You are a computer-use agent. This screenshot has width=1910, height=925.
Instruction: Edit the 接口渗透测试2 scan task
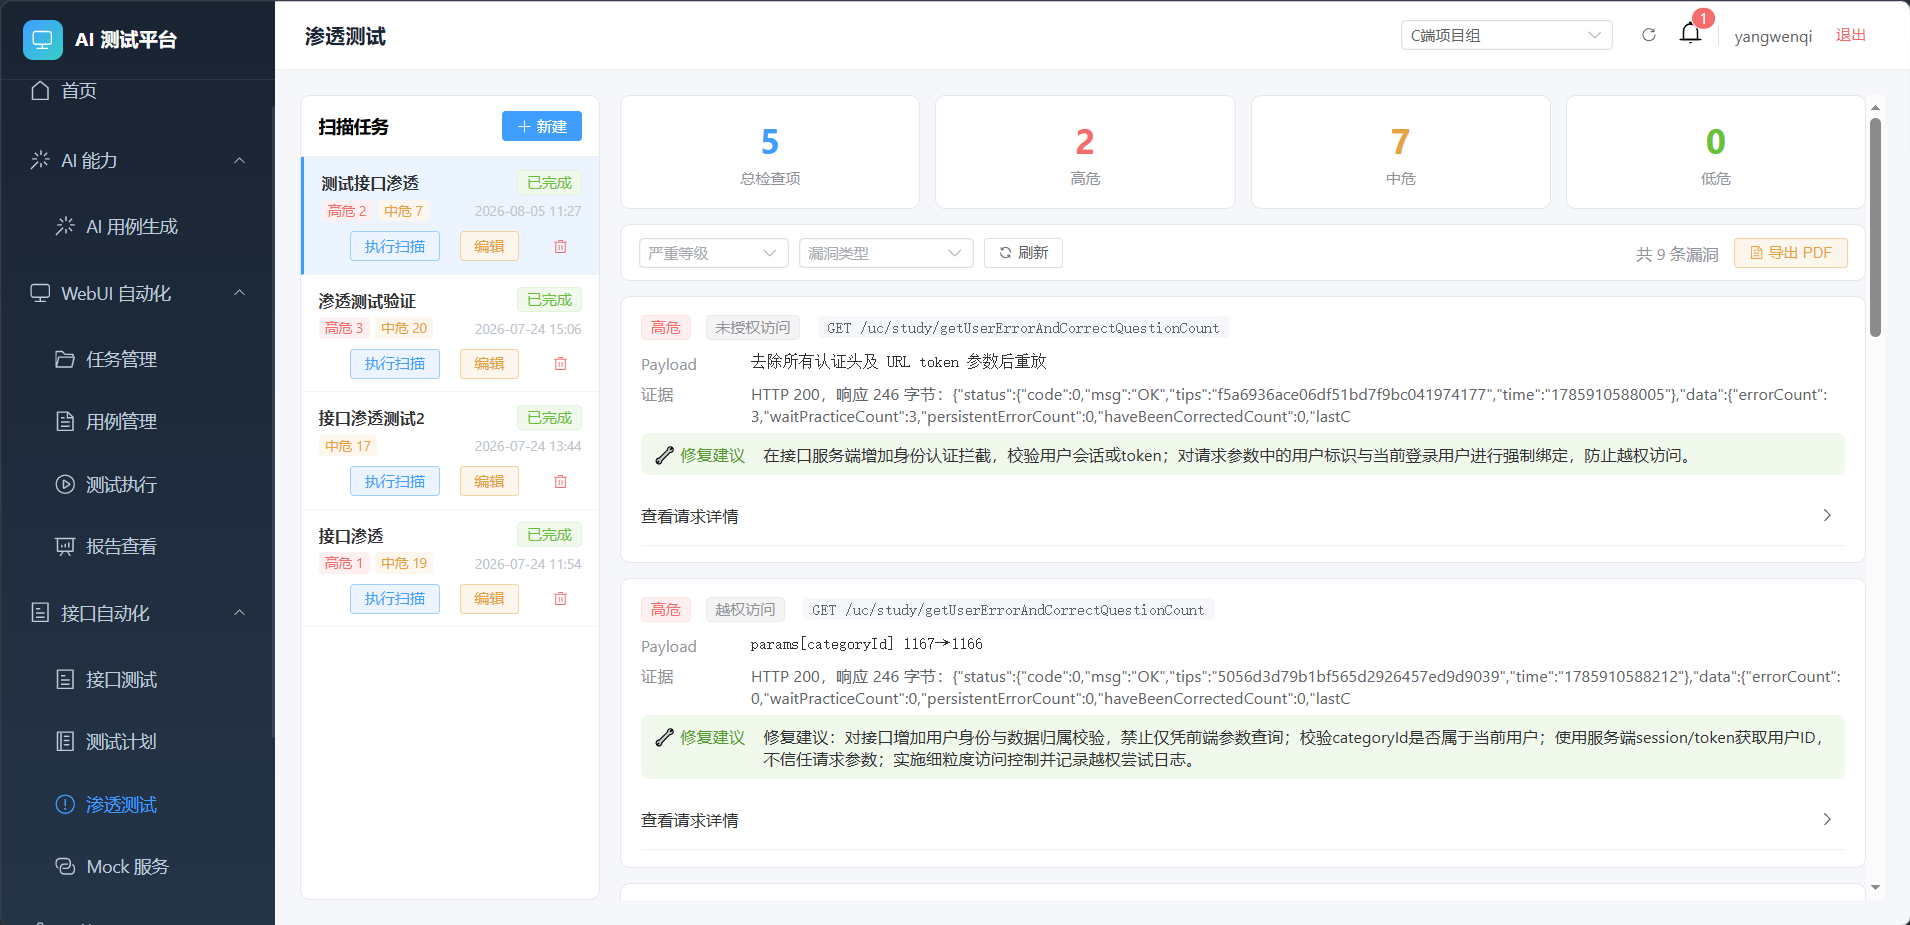point(489,481)
